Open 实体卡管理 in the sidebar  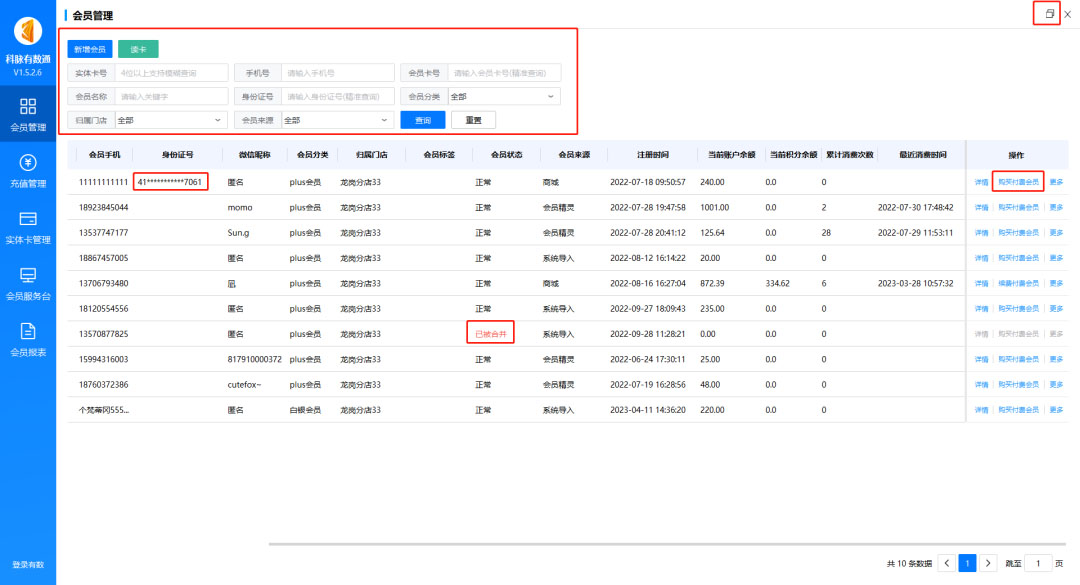pyautogui.click(x=28, y=227)
